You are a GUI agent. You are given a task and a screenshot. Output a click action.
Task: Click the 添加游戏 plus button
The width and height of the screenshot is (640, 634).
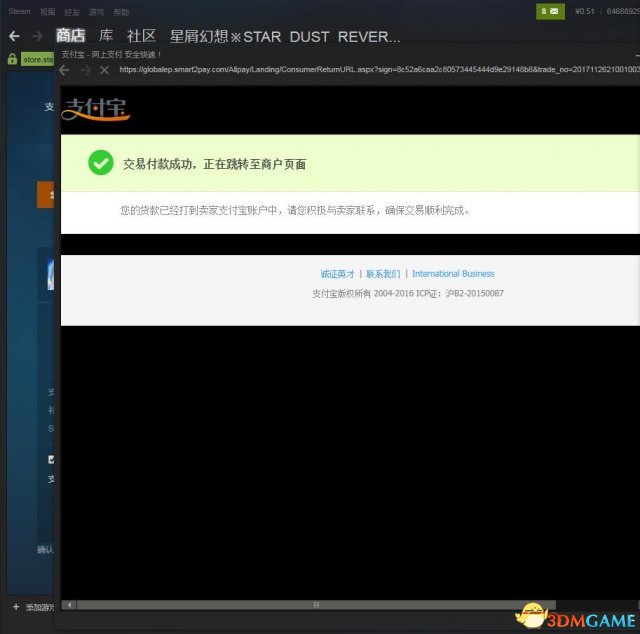click(16, 607)
